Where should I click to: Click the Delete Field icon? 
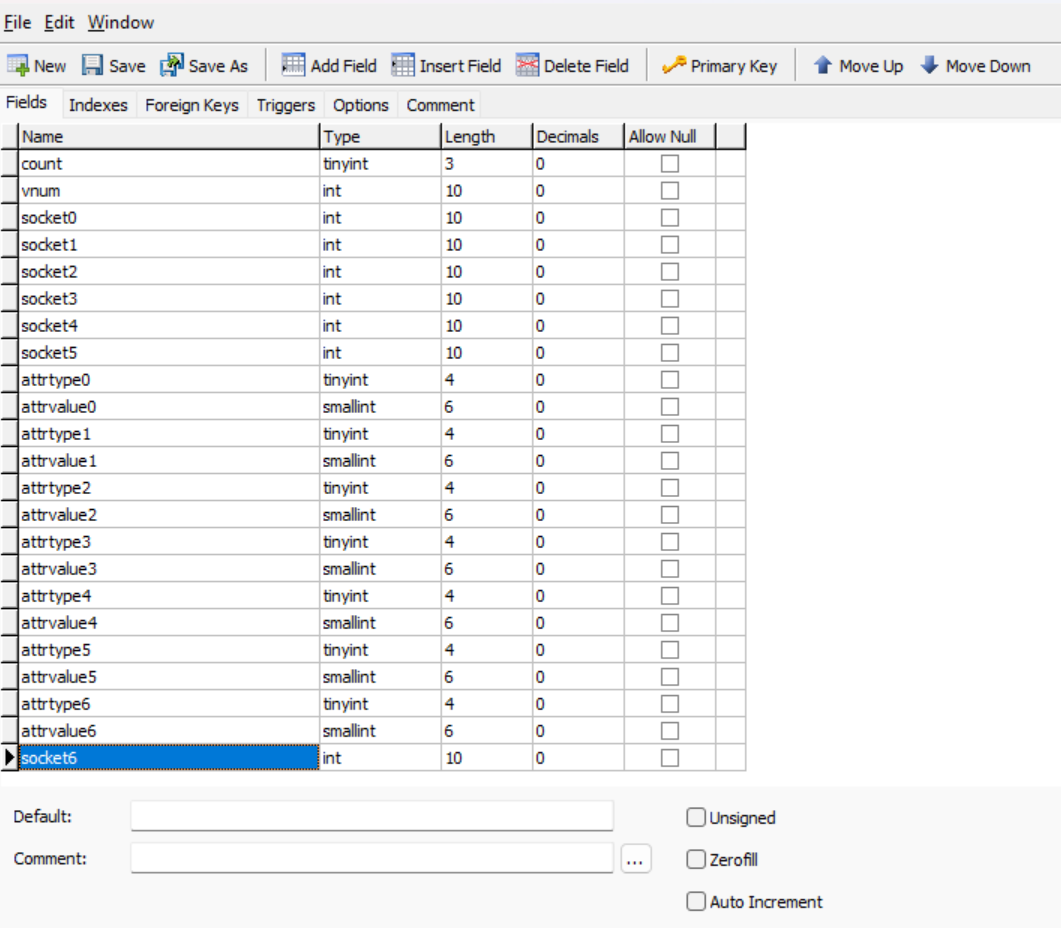point(527,66)
